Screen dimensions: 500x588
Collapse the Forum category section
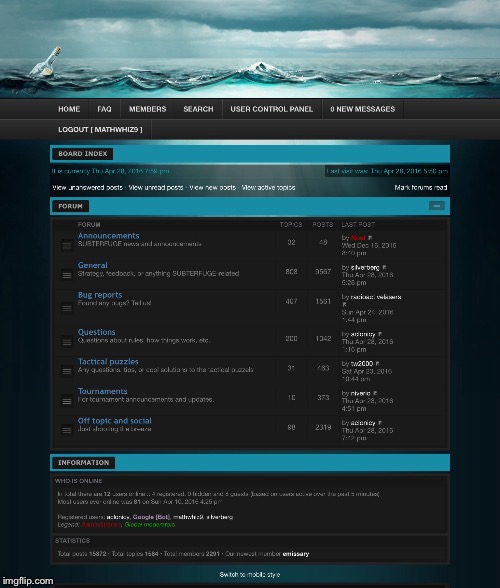tap(437, 206)
